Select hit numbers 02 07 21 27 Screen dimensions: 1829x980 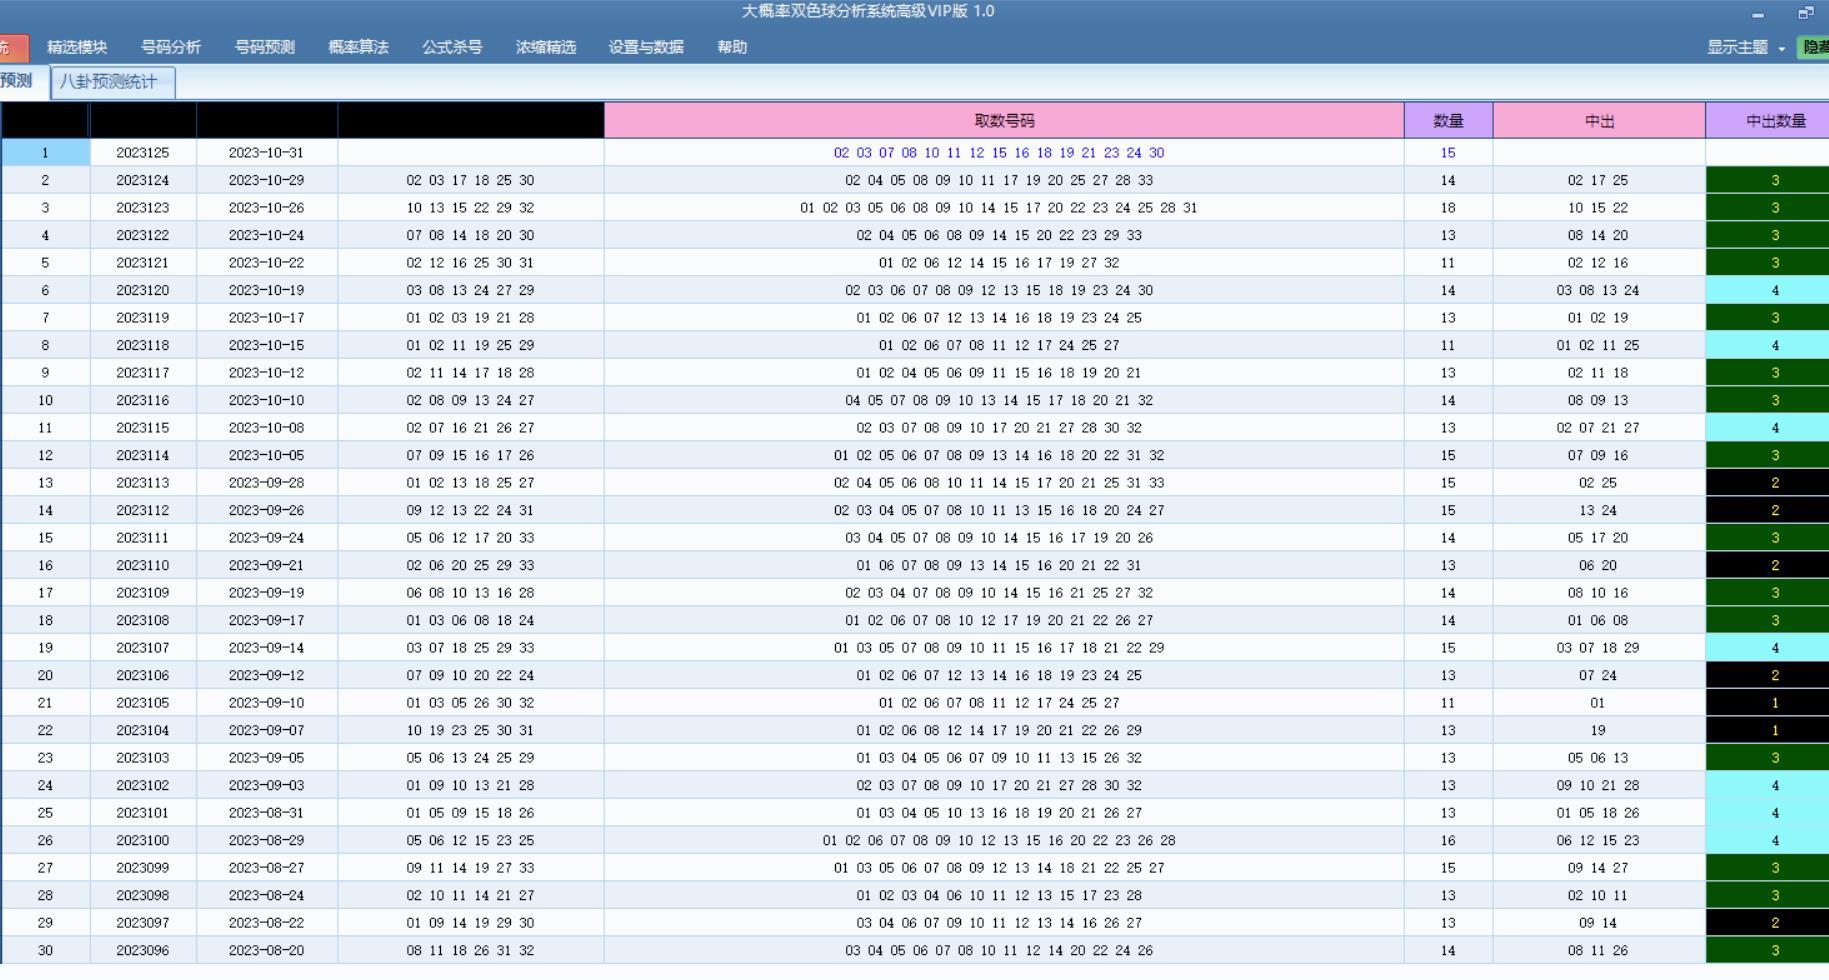1598,428
